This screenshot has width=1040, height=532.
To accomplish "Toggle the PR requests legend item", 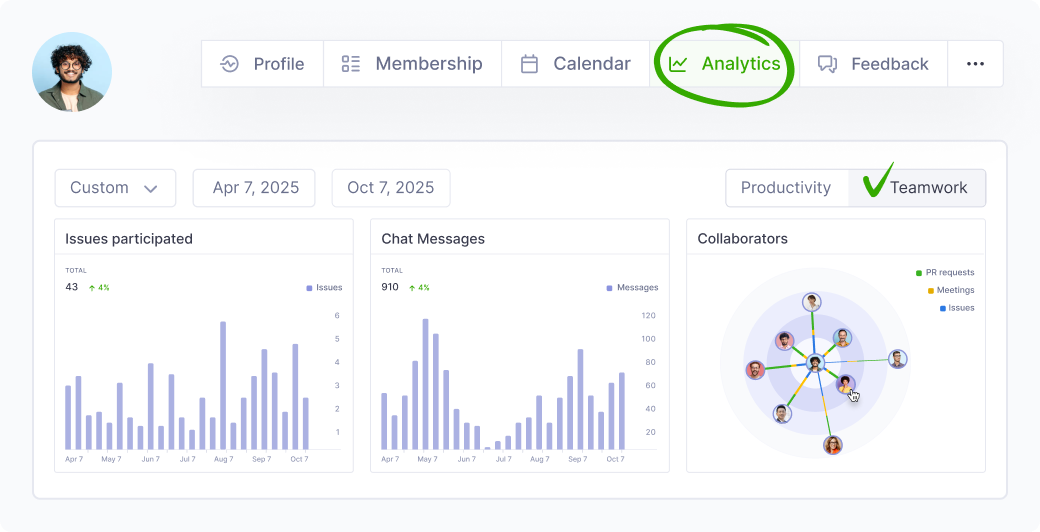I will click(x=949, y=272).
